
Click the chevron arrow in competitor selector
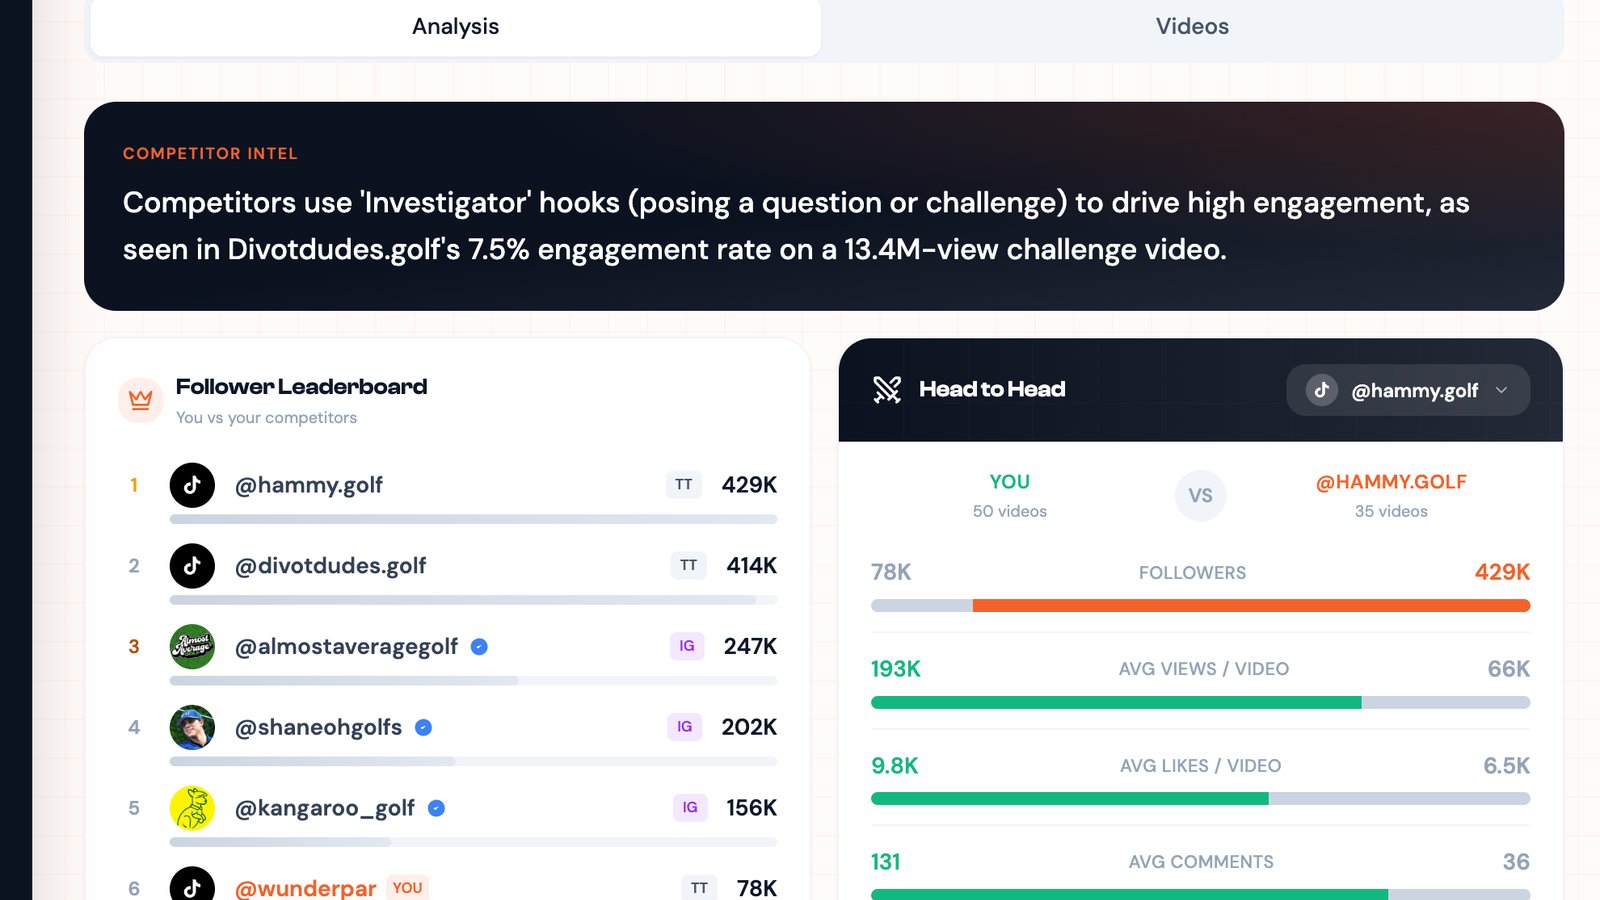click(1501, 390)
